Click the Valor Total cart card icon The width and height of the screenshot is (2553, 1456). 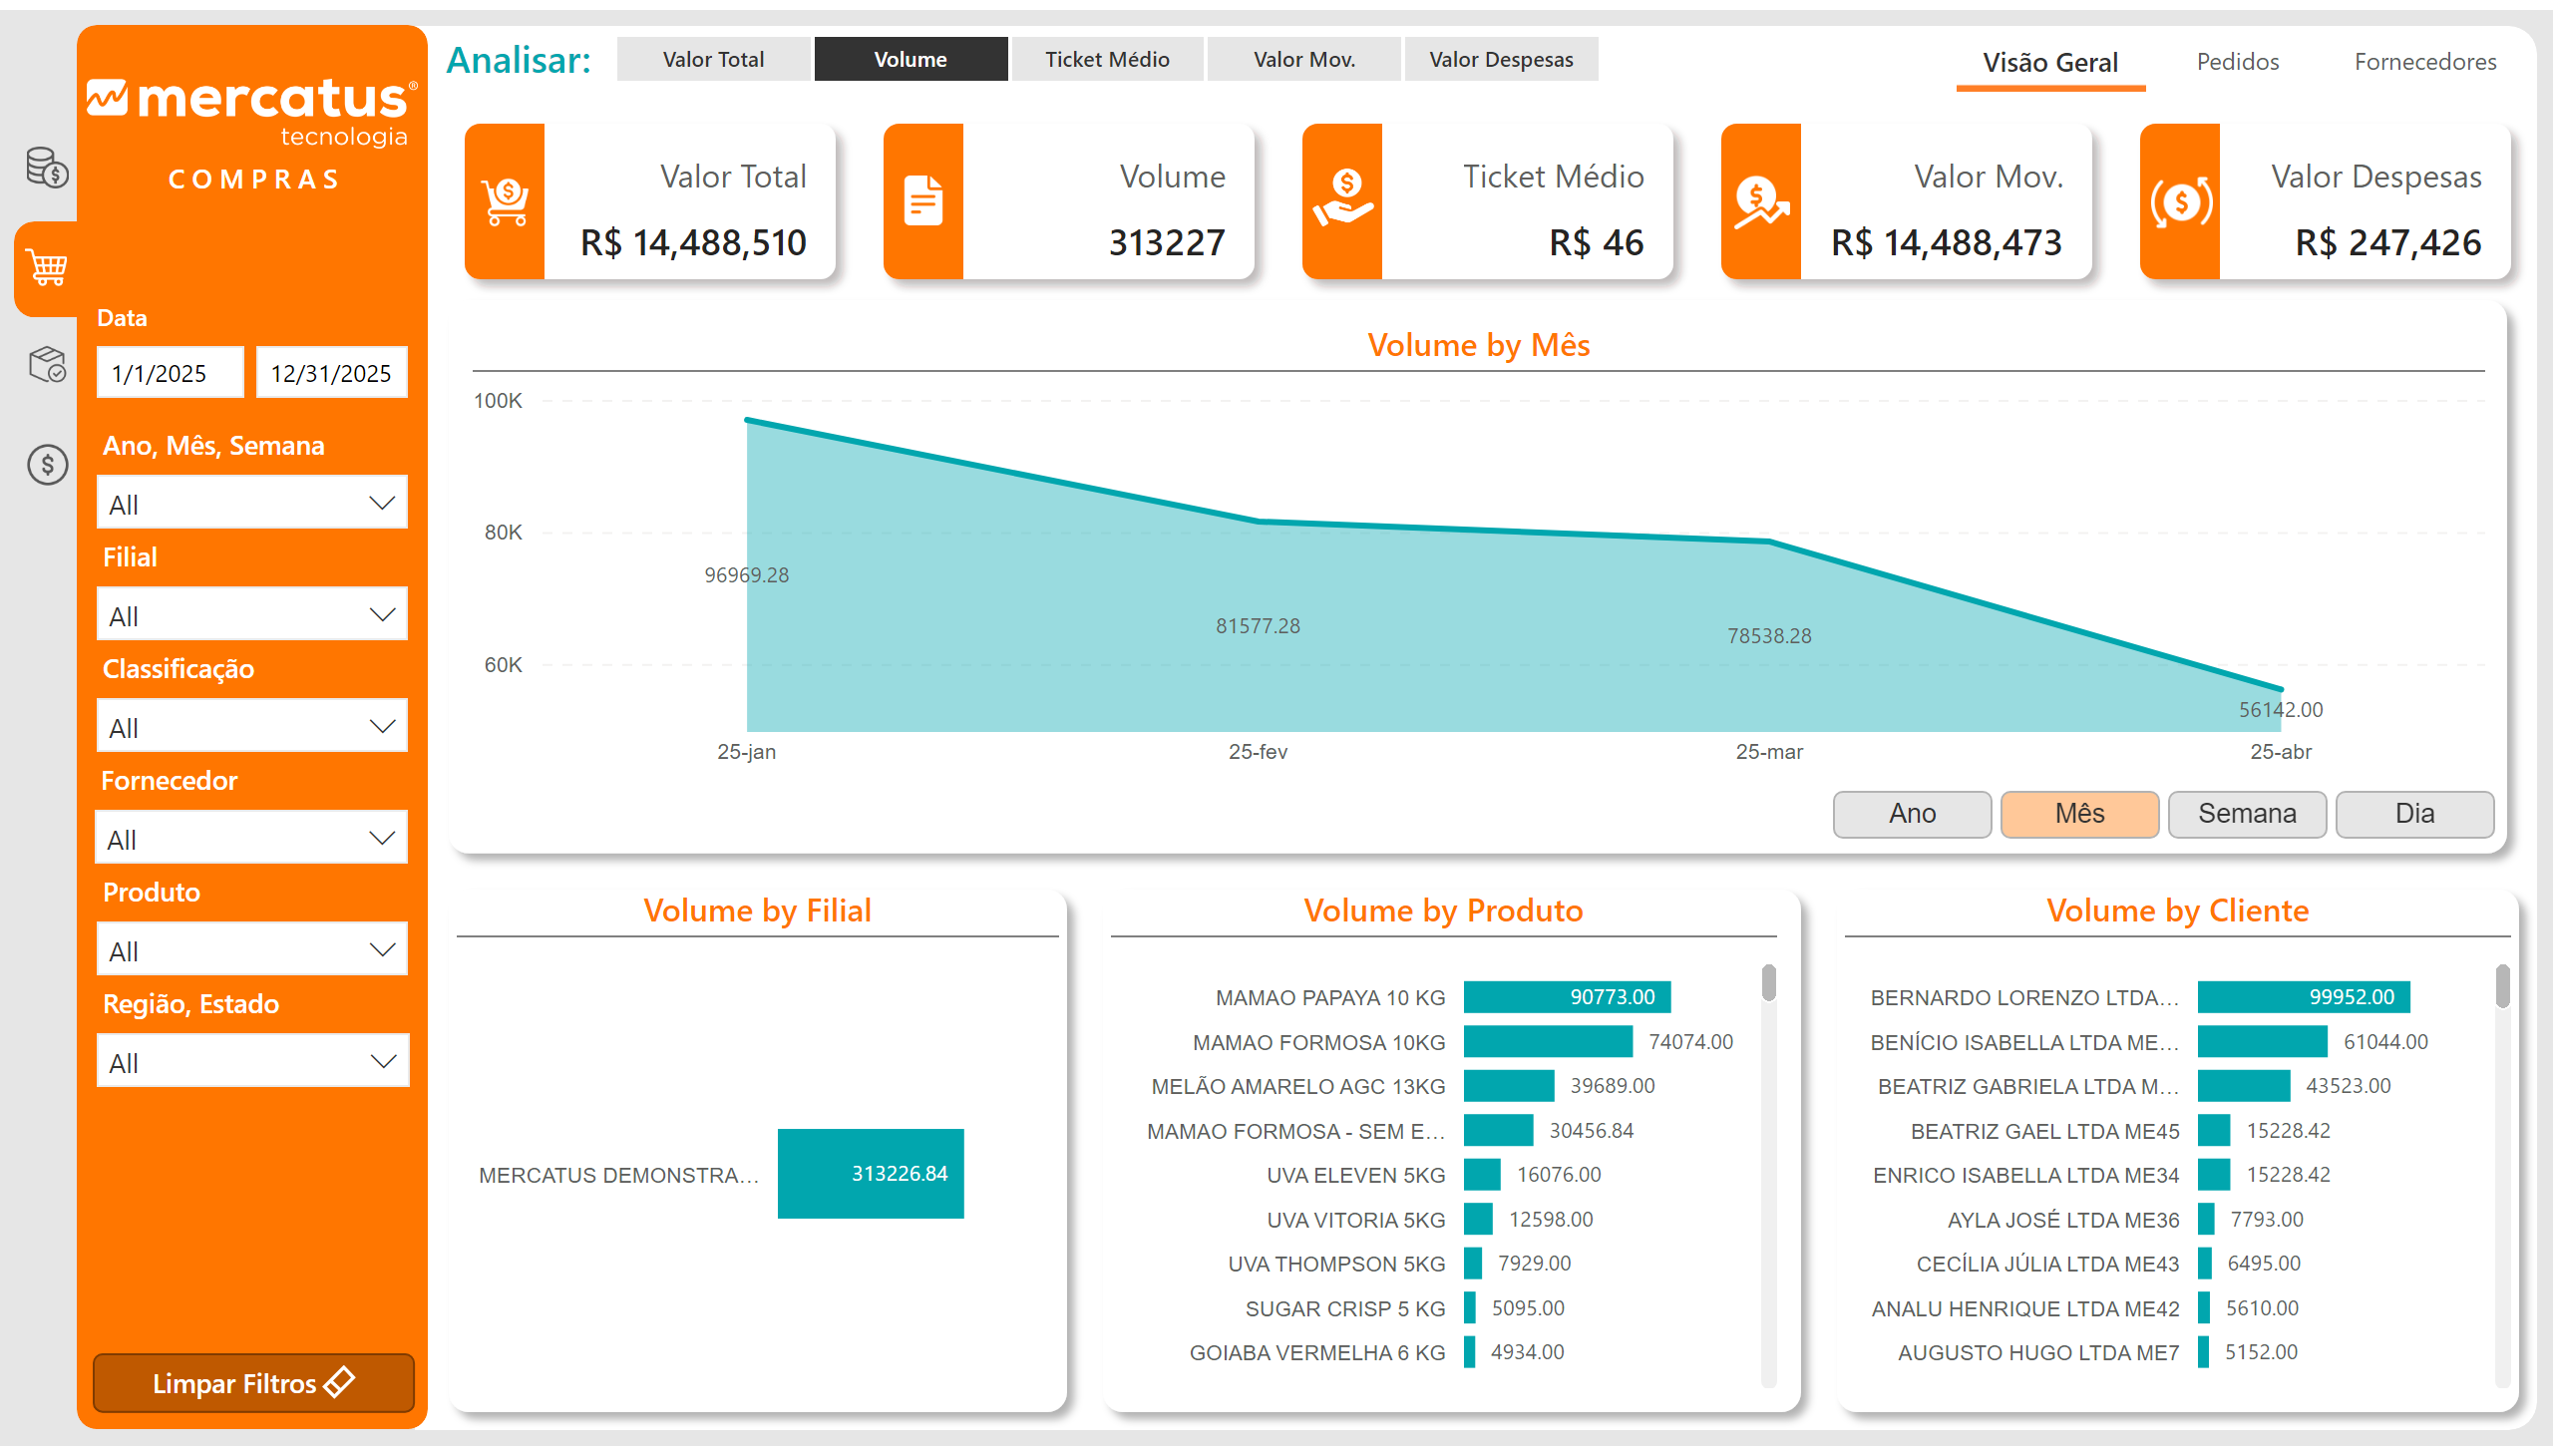(x=505, y=202)
